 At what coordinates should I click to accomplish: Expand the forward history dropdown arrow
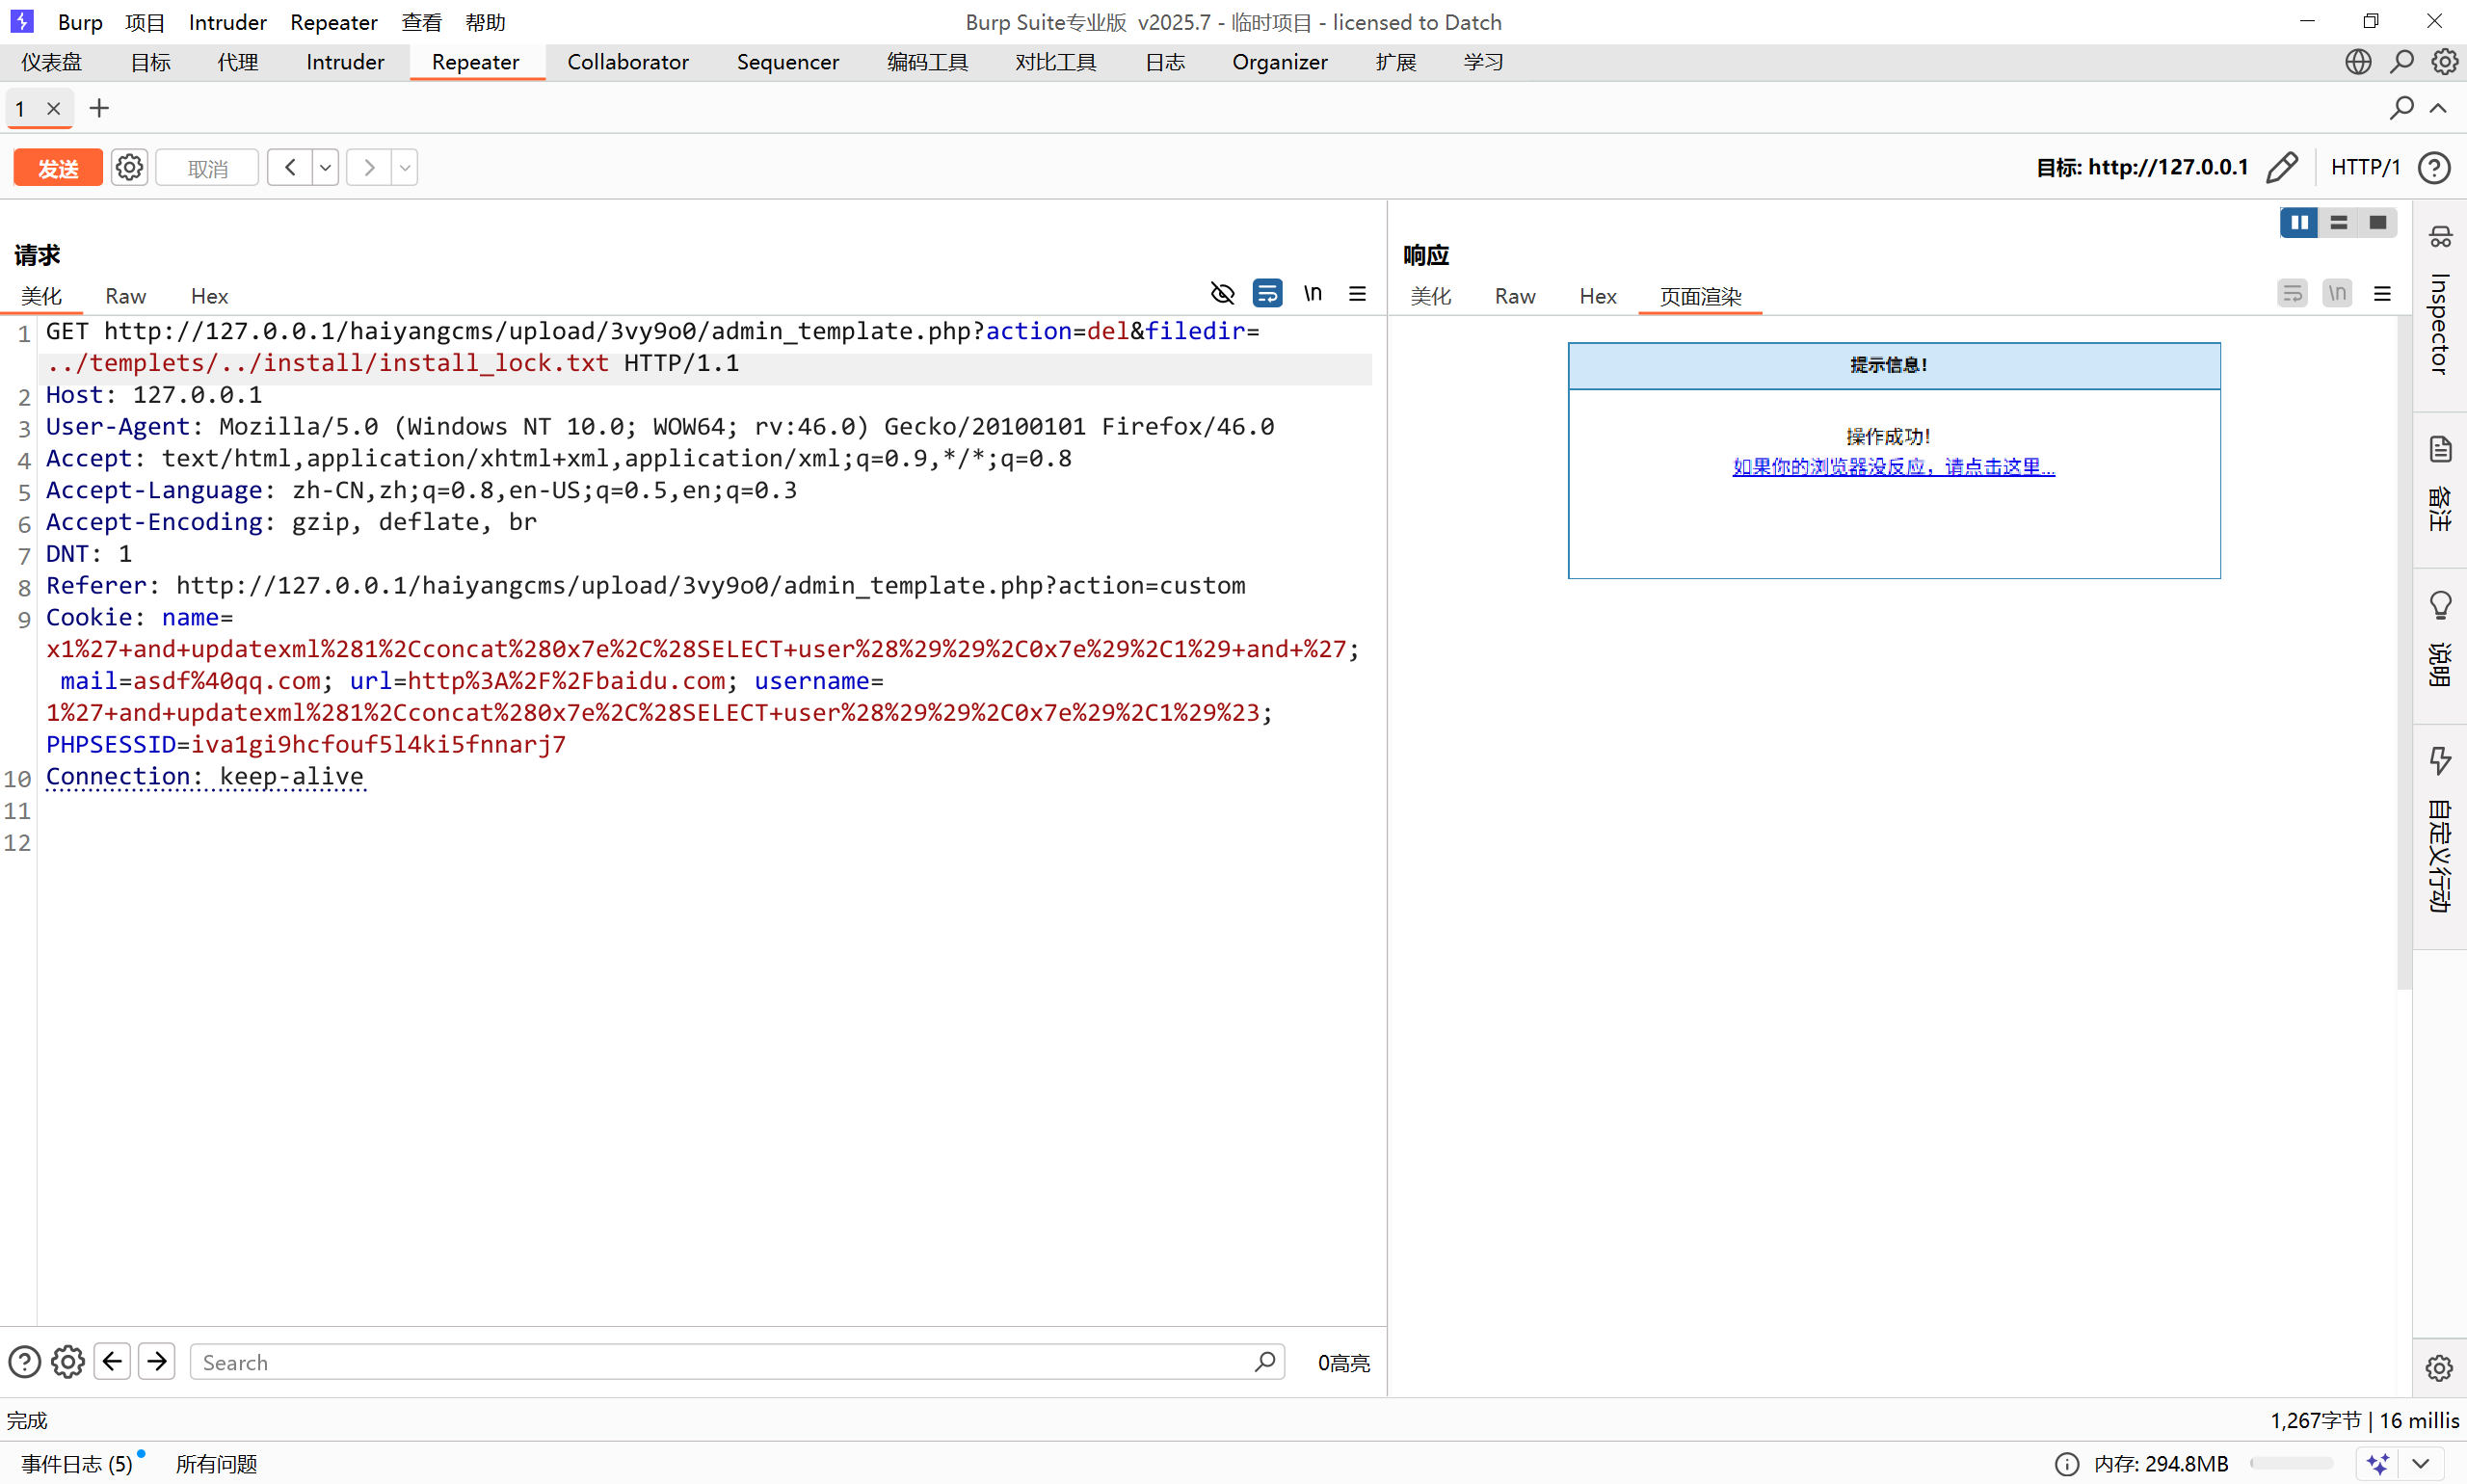click(405, 167)
